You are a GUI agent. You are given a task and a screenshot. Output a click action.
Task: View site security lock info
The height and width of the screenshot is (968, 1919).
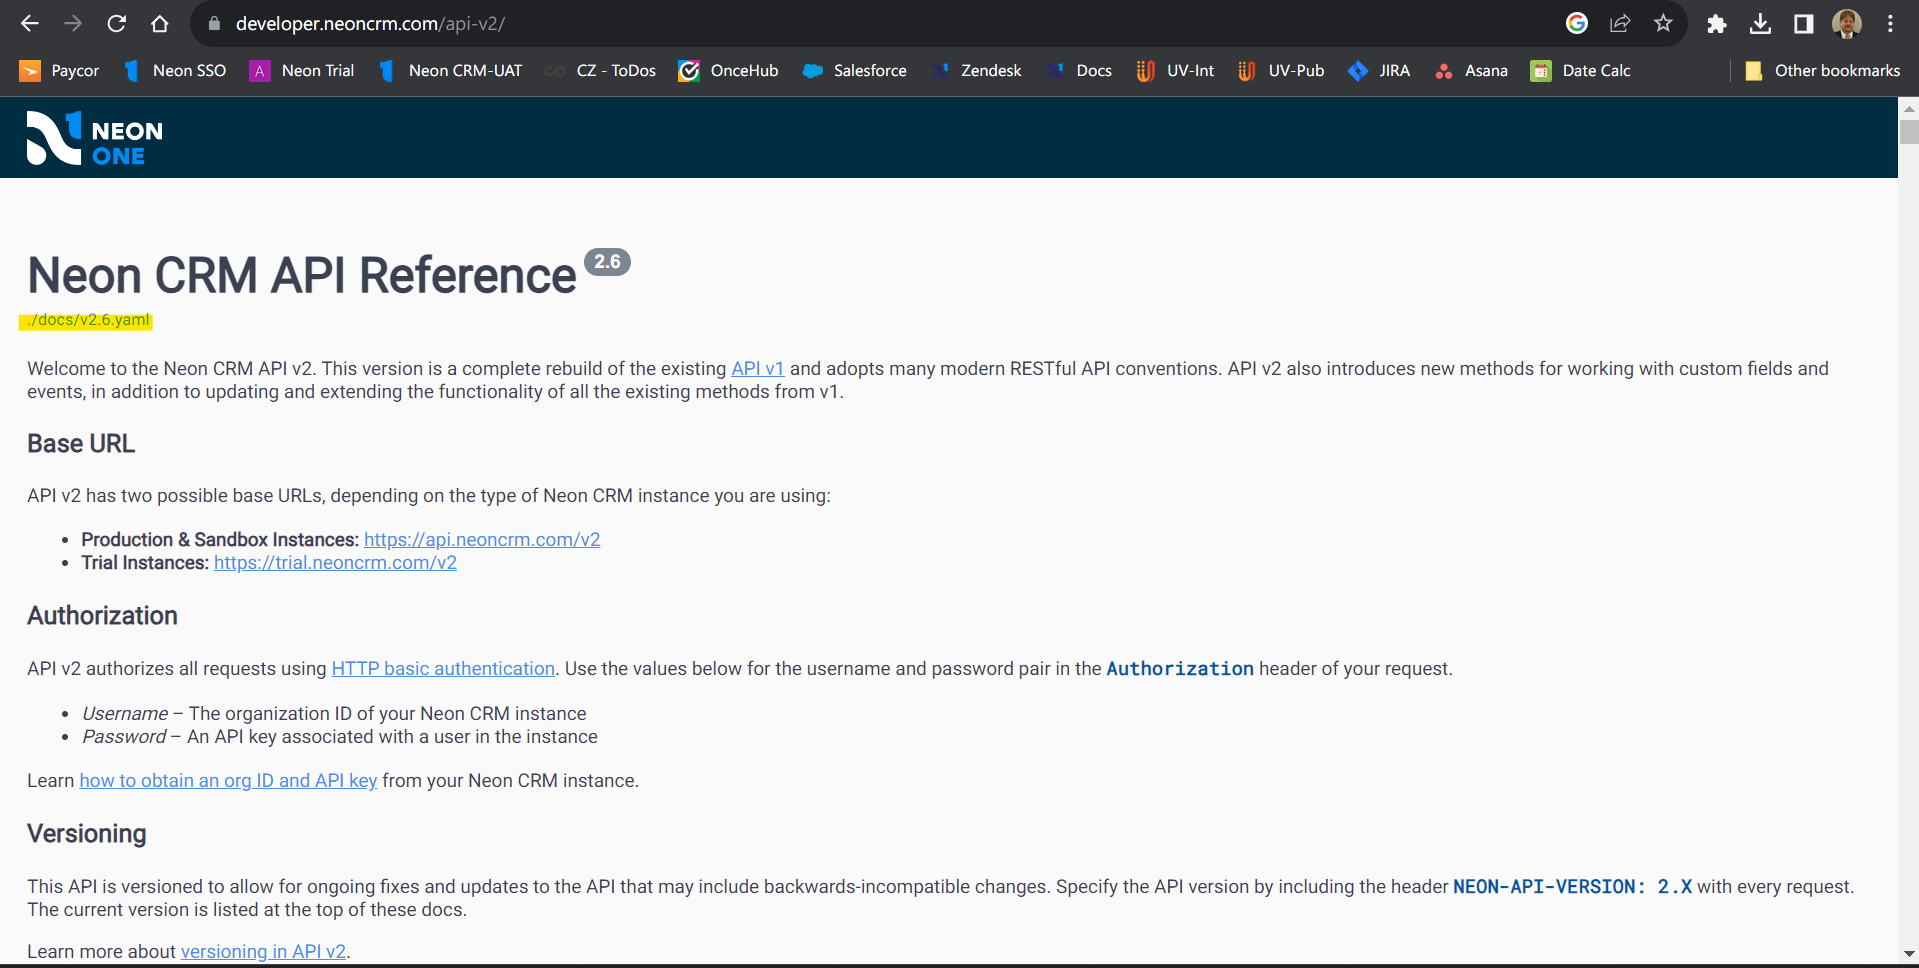tap(214, 23)
